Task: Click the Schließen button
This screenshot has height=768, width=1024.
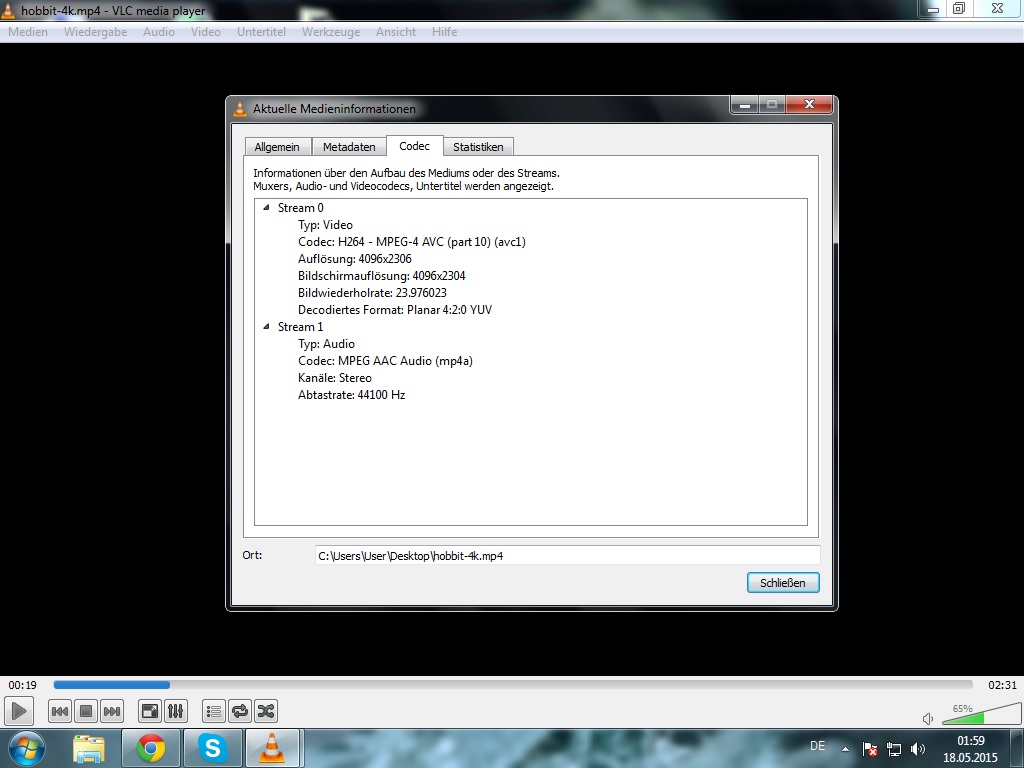Action: pyautogui.click(x=783, y=583)
